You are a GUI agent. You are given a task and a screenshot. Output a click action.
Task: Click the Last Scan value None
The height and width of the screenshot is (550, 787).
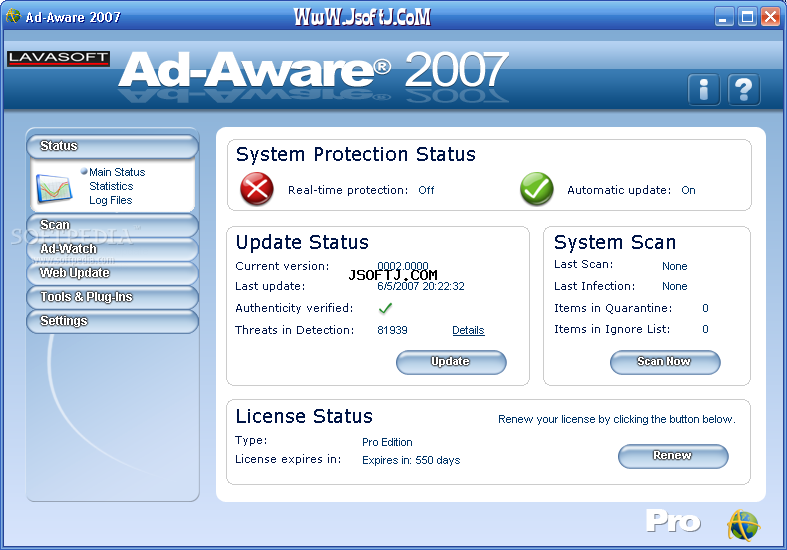[x=675, y=266]
